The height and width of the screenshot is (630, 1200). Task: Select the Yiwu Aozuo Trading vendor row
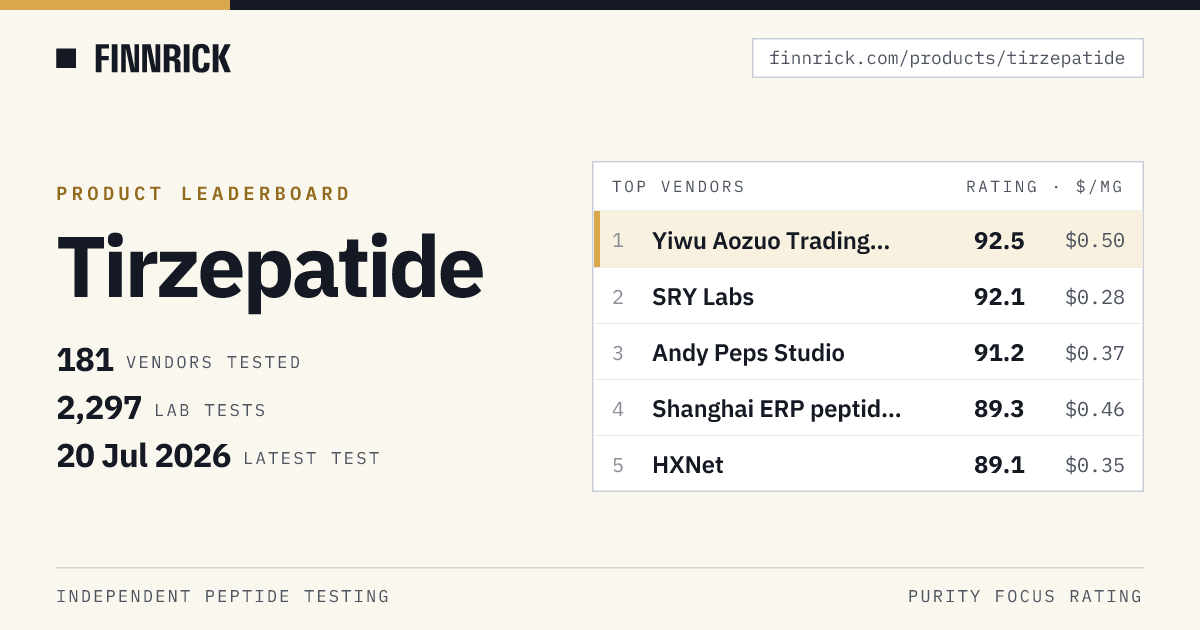[868, 240]
